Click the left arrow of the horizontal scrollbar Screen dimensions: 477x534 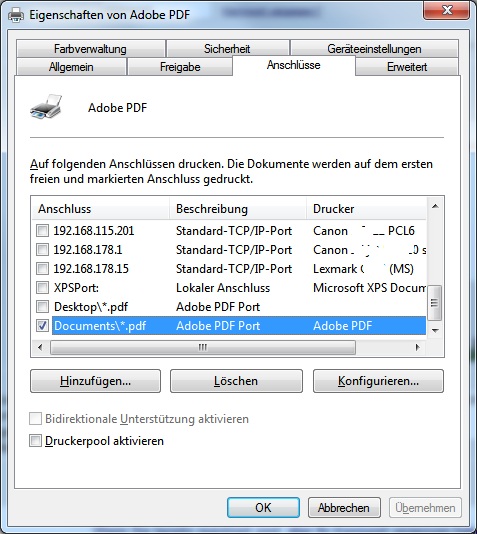40,347
